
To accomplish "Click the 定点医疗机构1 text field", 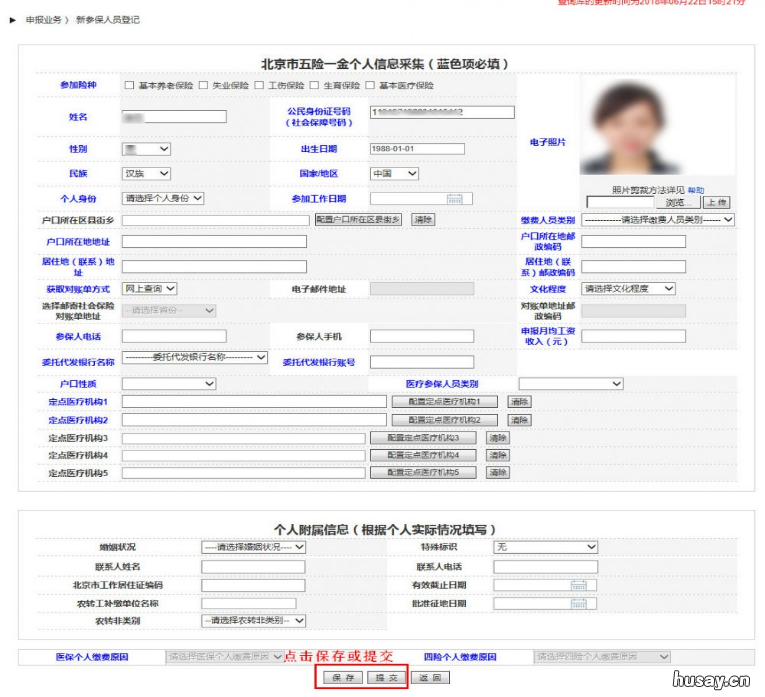I will [254, 401].
